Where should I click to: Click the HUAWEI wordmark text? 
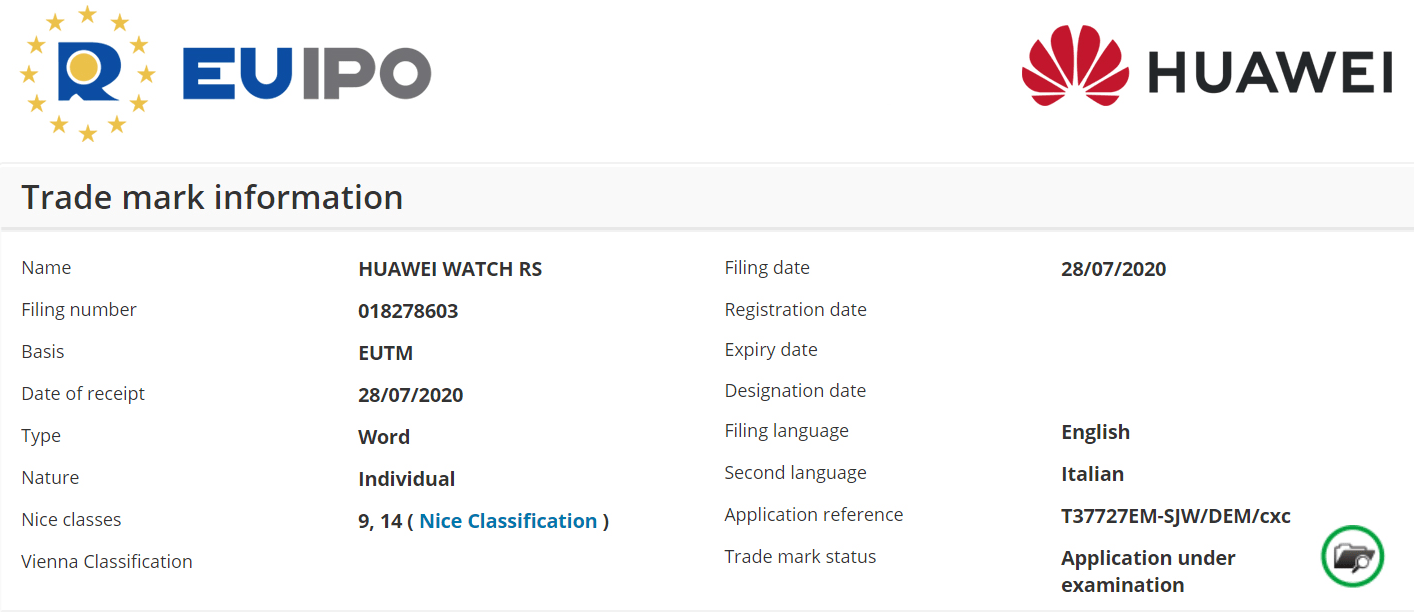(x=1270, y=73)
